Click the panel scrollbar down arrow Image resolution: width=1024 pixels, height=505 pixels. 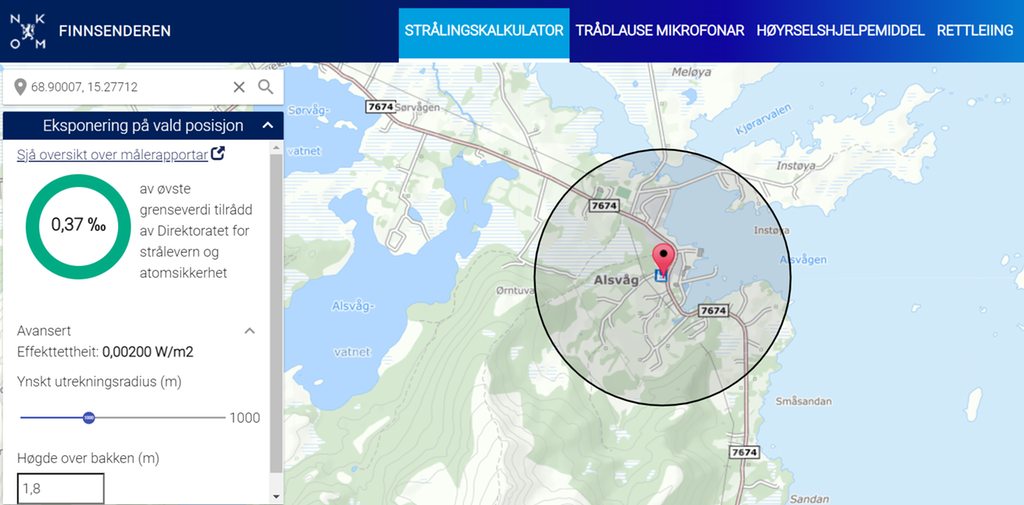coord(277,497)
